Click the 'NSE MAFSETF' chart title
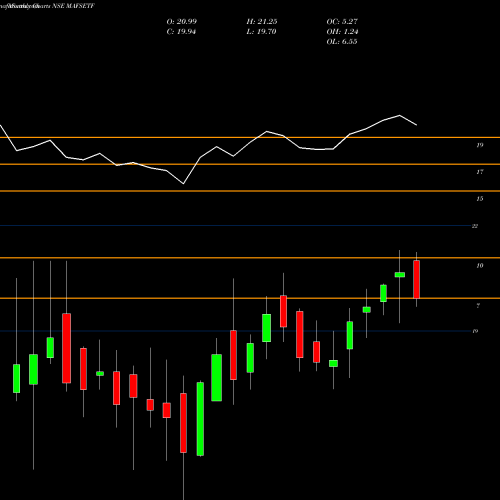Viewport: 500px width, 500px height. coord(73,6)
